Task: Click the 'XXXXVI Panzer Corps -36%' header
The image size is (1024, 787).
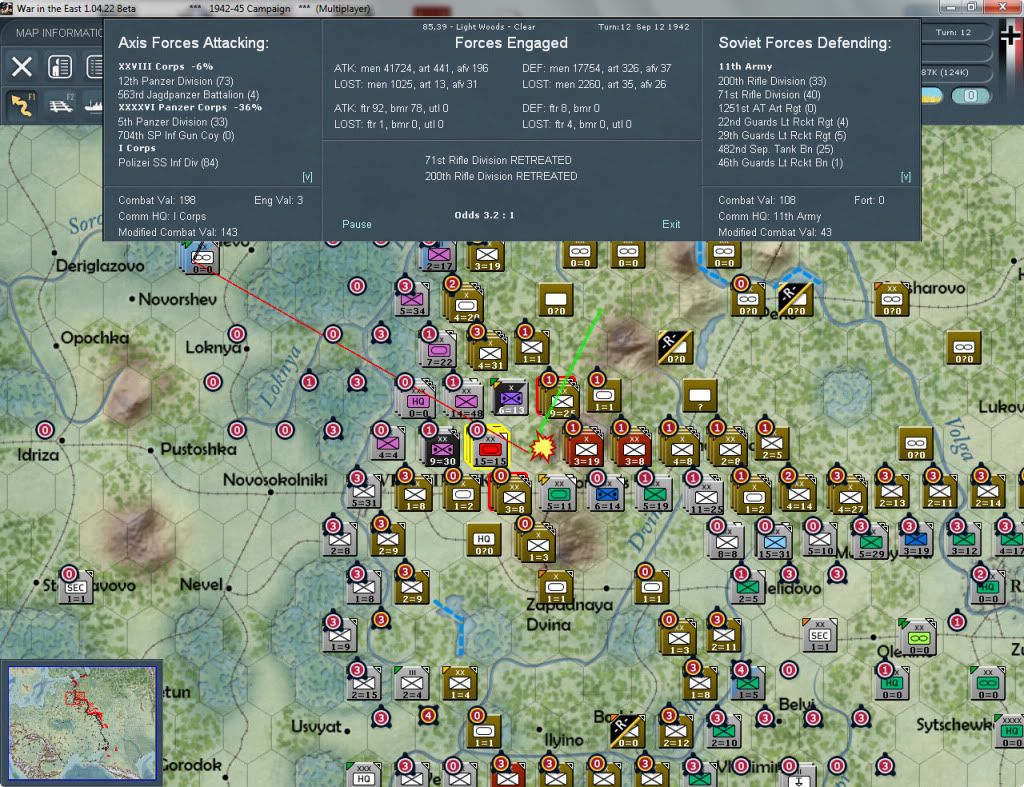Action: point(190,108)
